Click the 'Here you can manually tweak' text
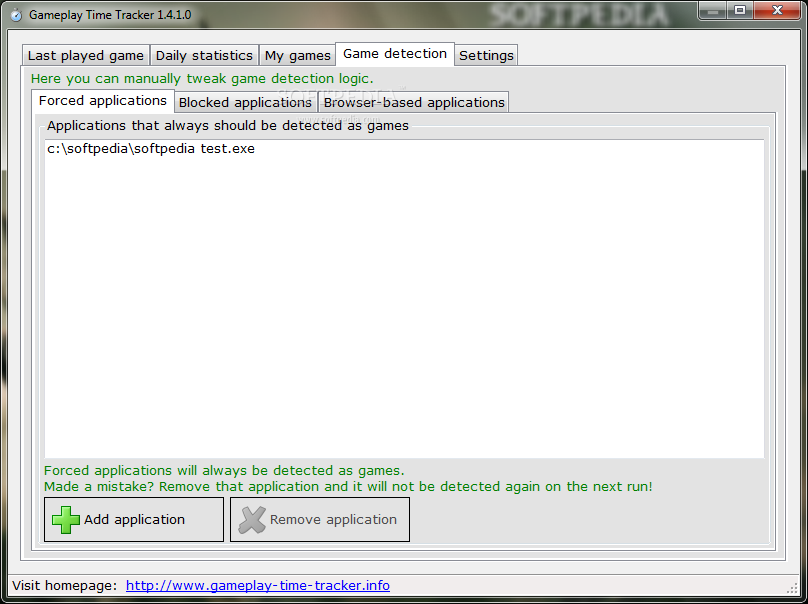This screenshot has width=808, height=604. (x=202, y=79)
